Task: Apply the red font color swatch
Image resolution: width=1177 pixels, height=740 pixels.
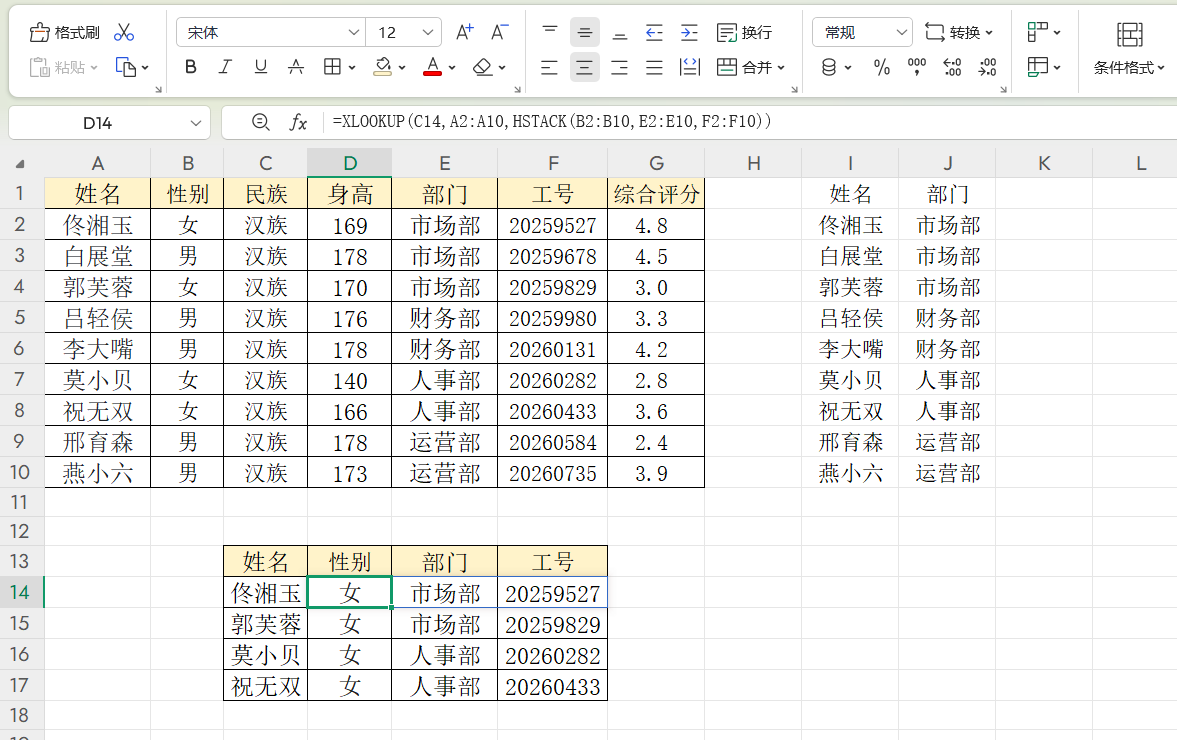Action: tap(432, 67)
